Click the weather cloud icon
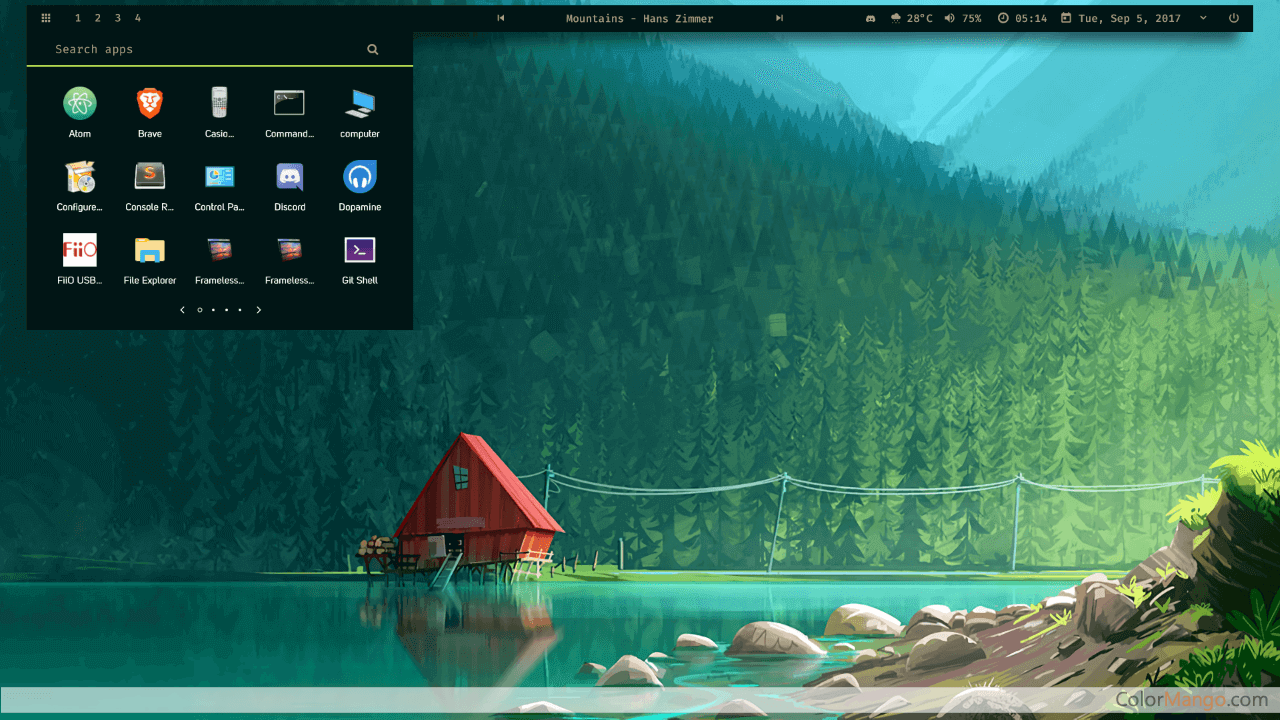Viewport: 1280px width, 720px height. click(x=896, y=18)
